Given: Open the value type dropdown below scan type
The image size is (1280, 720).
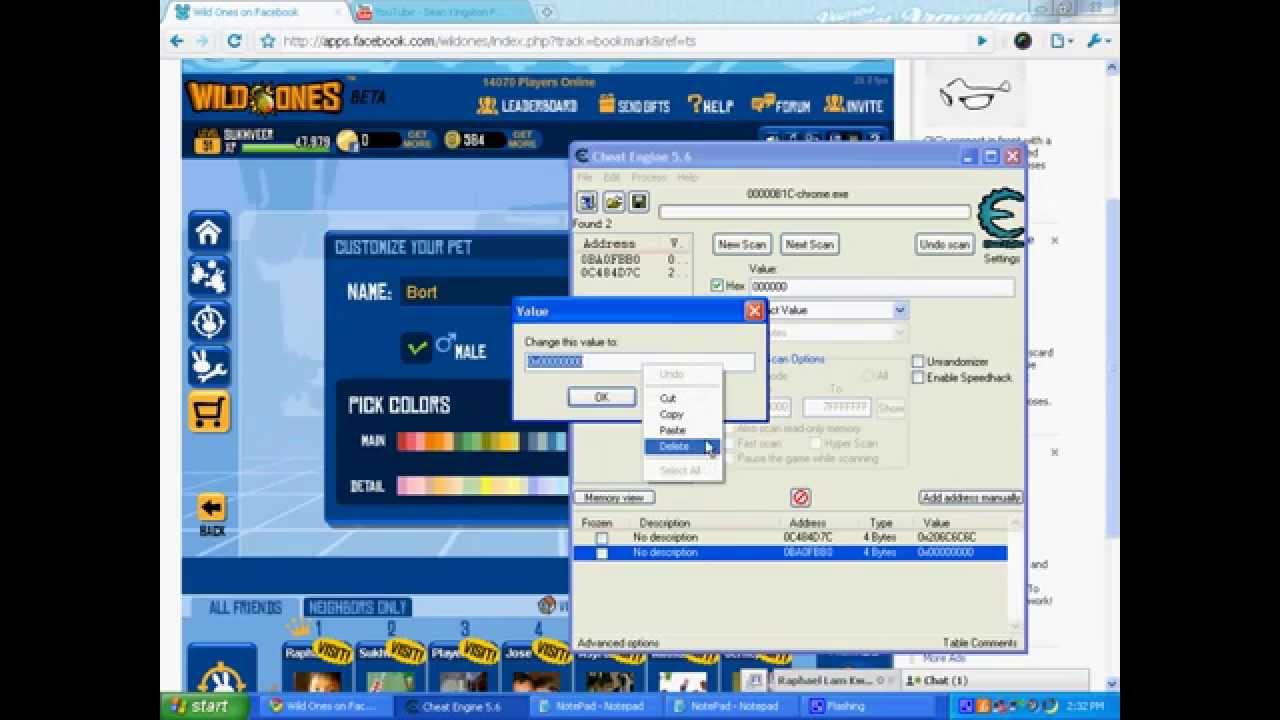Looking at the screenshot, I should [899, 333].
